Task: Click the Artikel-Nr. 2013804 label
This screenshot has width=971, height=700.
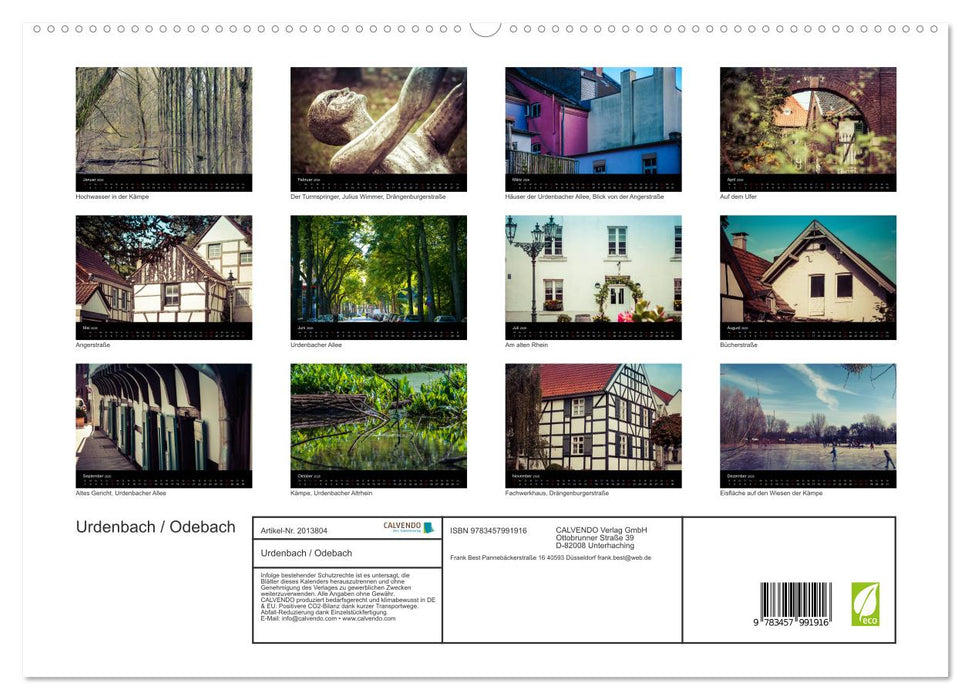Action: tap(293, 530)
